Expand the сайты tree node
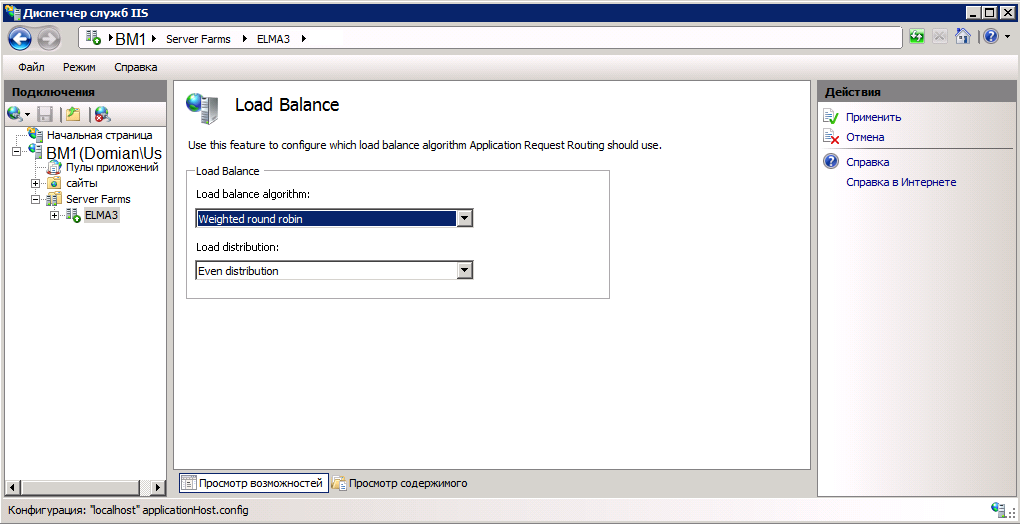The width and height of the screenshot is (1020, 524). pos(36,183)
